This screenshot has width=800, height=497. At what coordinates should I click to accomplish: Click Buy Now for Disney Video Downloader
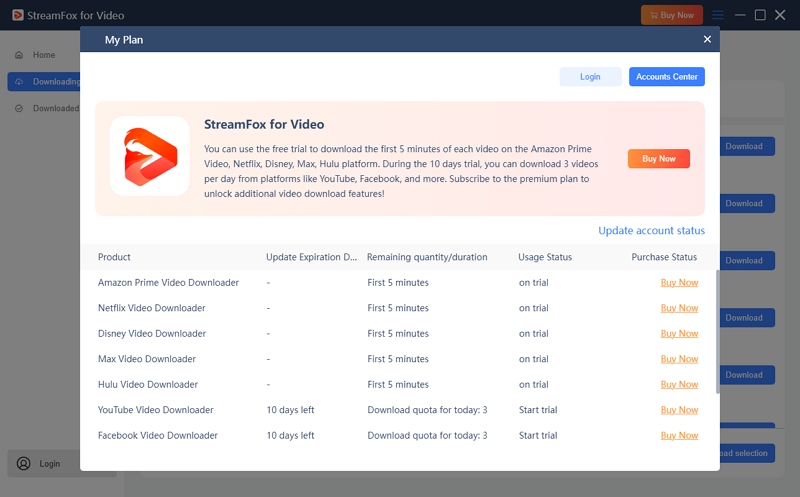(679, 334)
